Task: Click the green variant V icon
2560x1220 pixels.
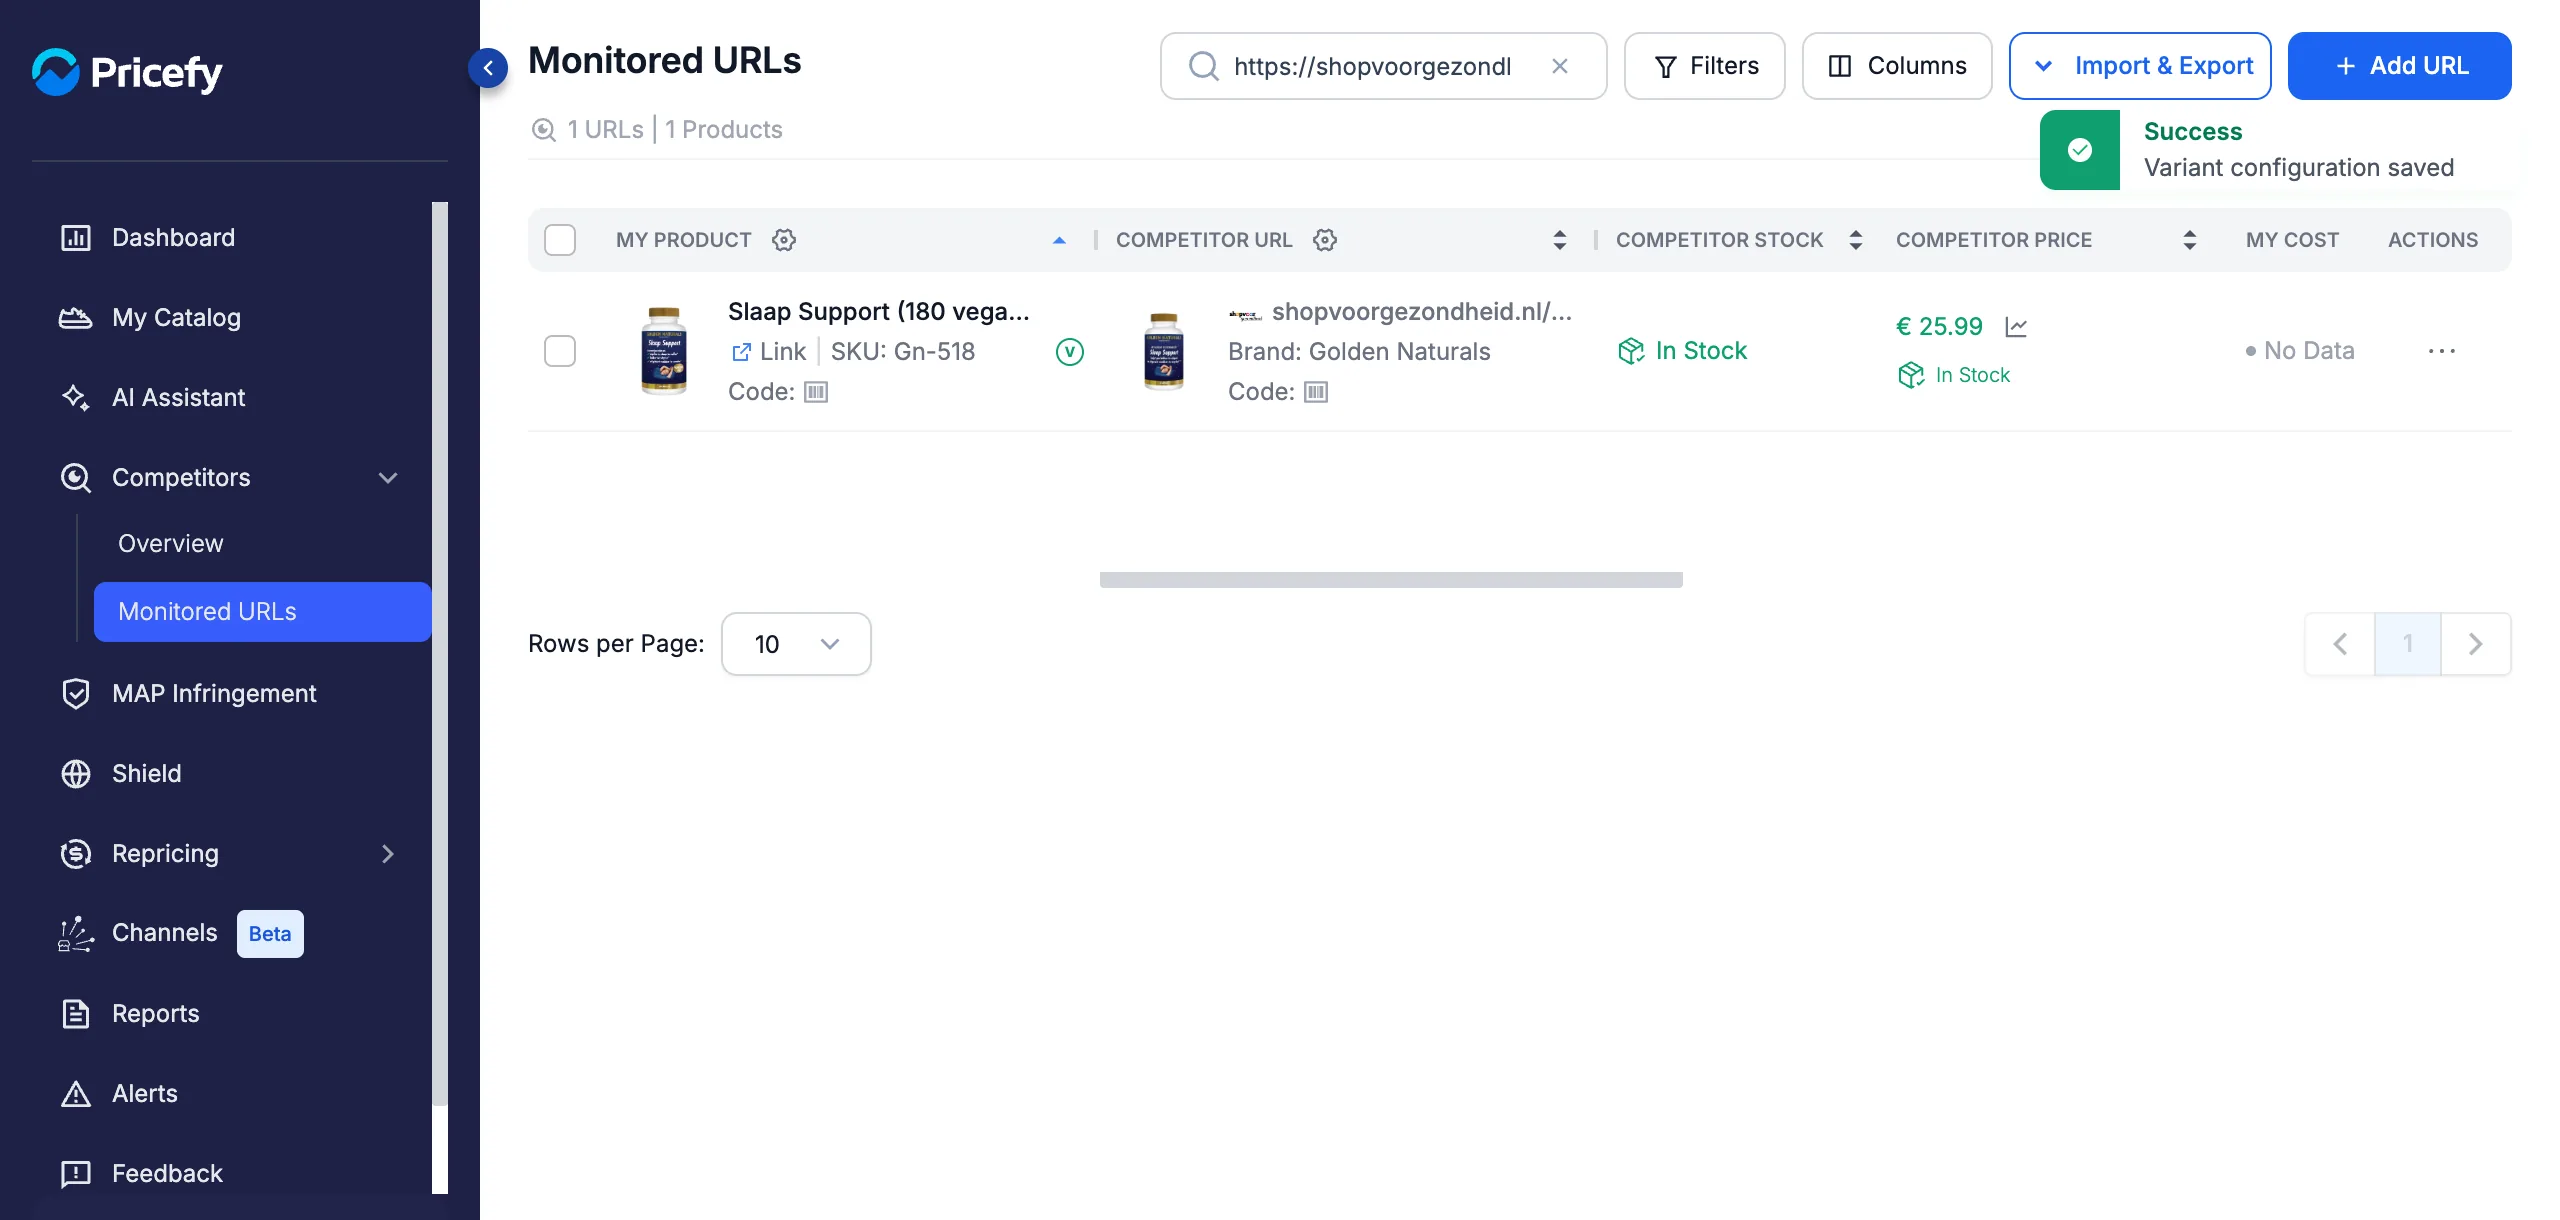Action: 1069,352
